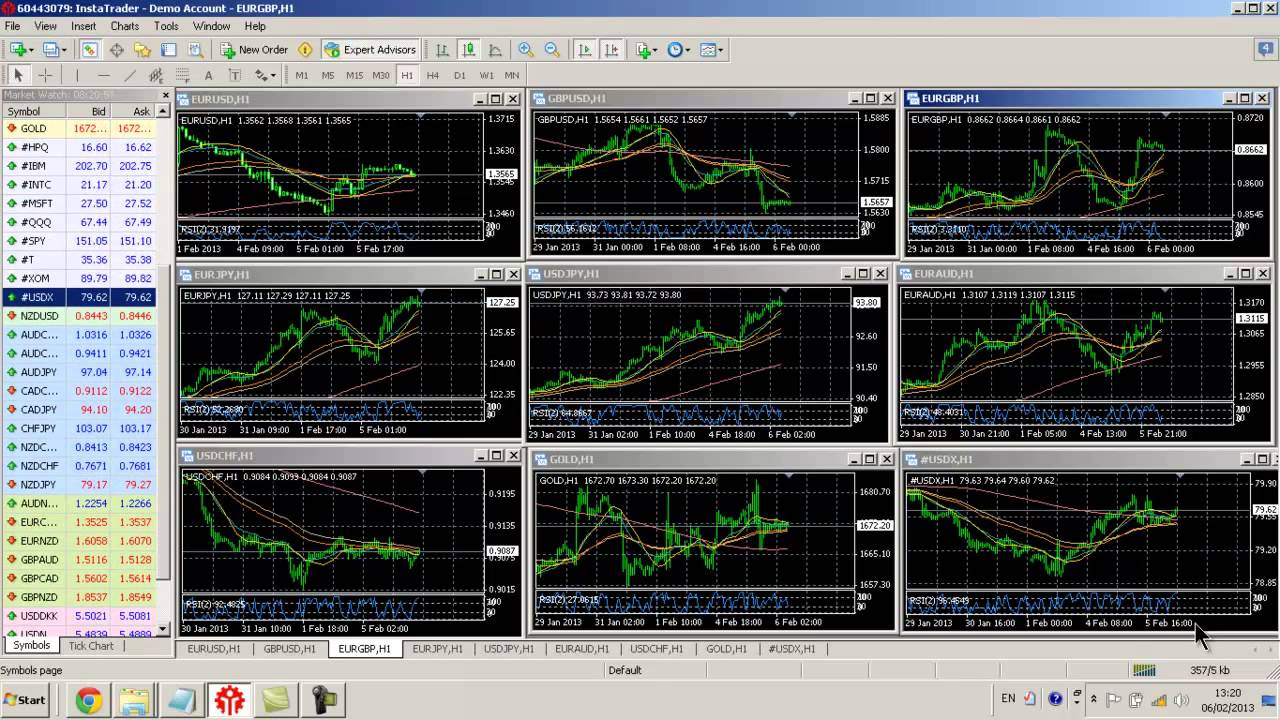Select the GOLD row in Market Watch

click(x=79, y=128)
